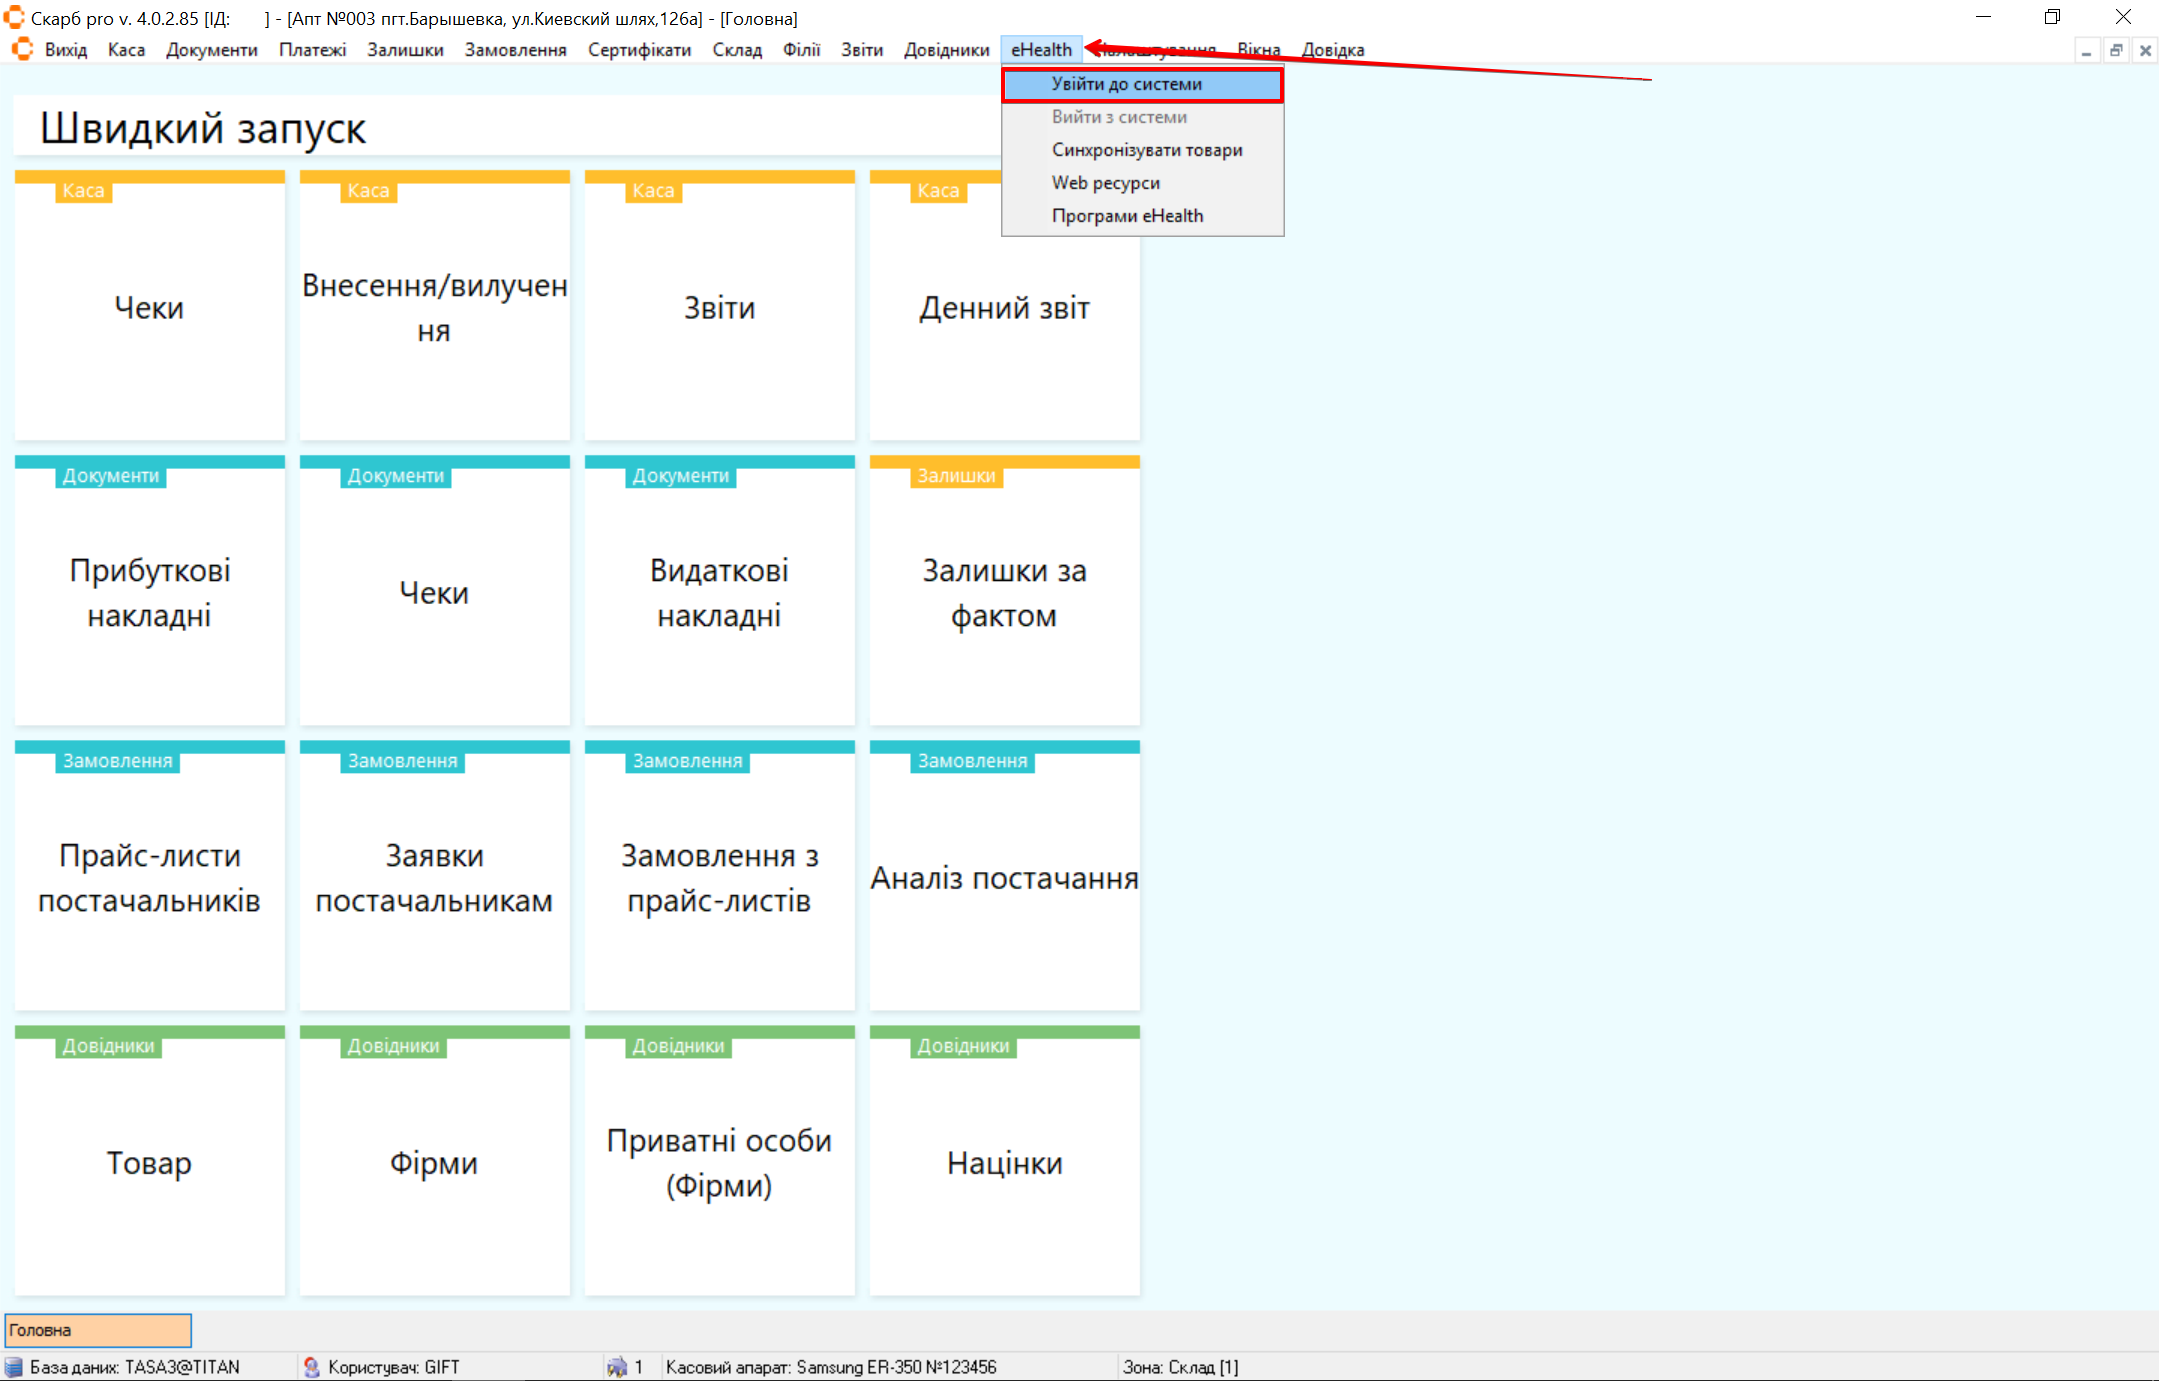2159x1381 pixels.
Task: Expand the Довідники menu
Action: [x=946, y=50]
